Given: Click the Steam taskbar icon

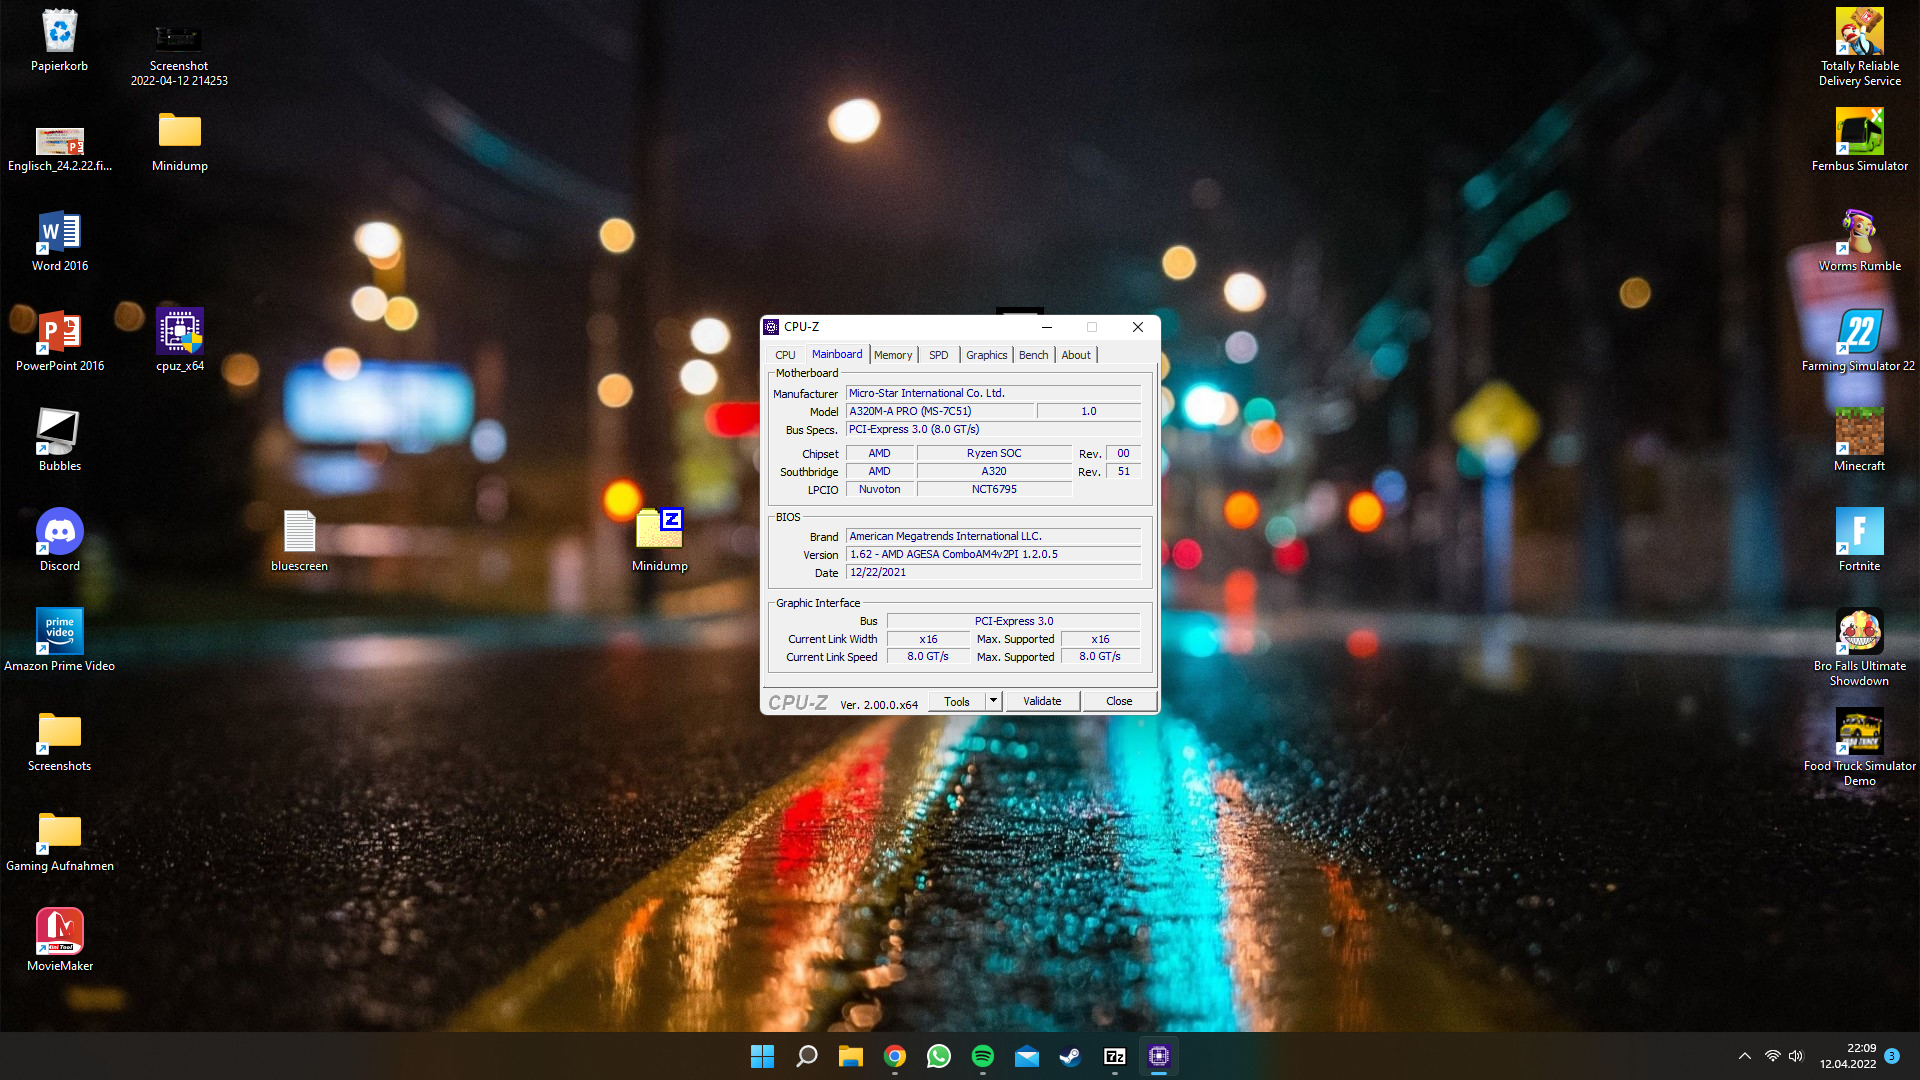Looking at the screenshot, I should pyautogui.click(x=1070, y=1056).
